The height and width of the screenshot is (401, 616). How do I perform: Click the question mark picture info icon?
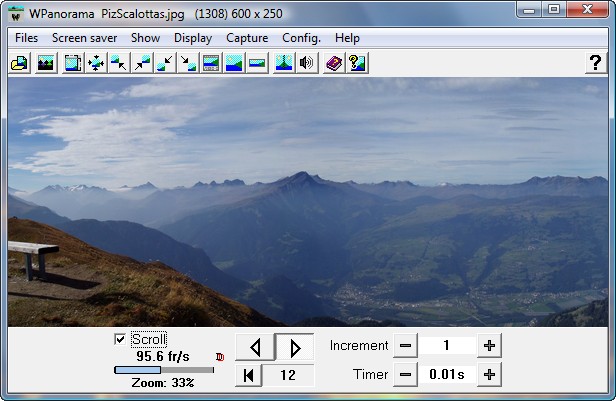point(357,63)
